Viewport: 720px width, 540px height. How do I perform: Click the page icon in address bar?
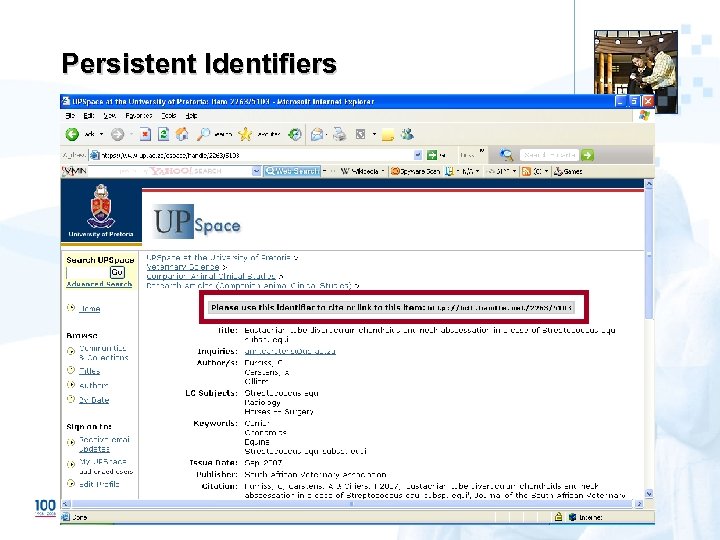95,155
